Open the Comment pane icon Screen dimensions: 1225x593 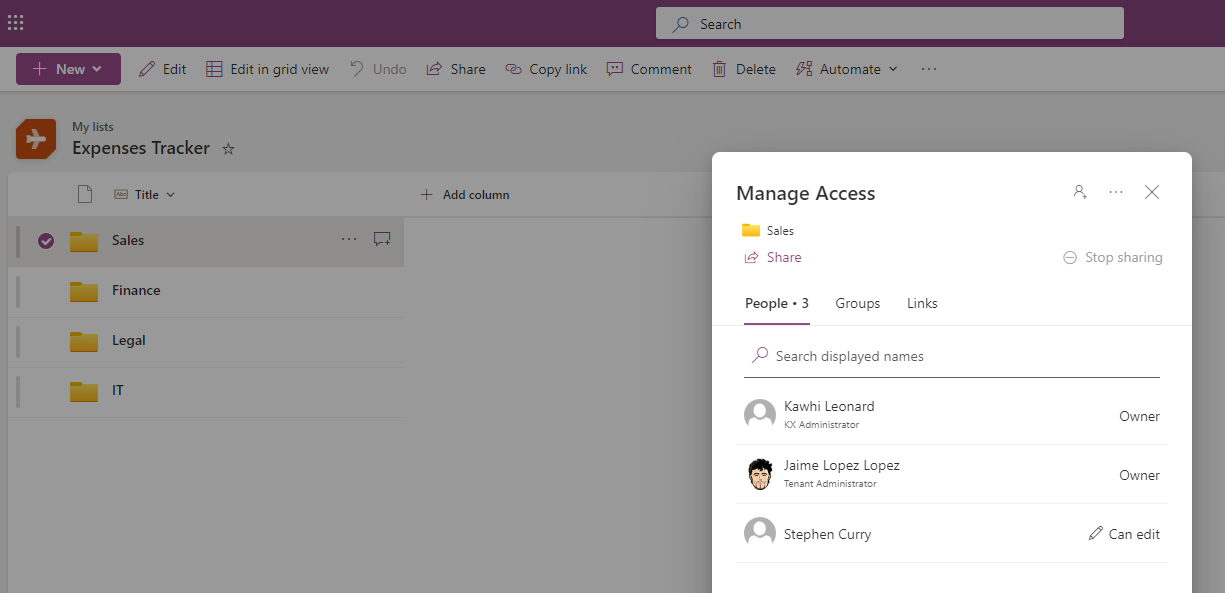click(x=615, y=69)
